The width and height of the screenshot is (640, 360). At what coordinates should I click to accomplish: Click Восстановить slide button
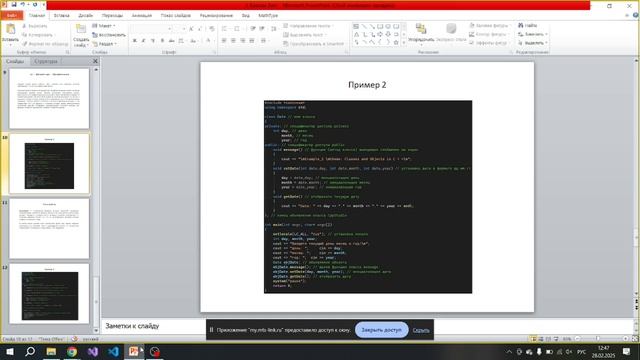[109, 35]
